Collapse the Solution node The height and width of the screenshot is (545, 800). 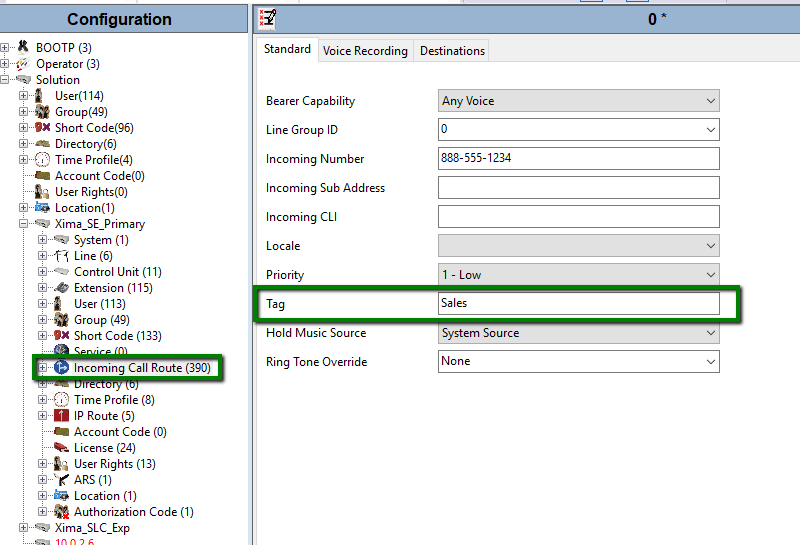[x=5, y=80]
